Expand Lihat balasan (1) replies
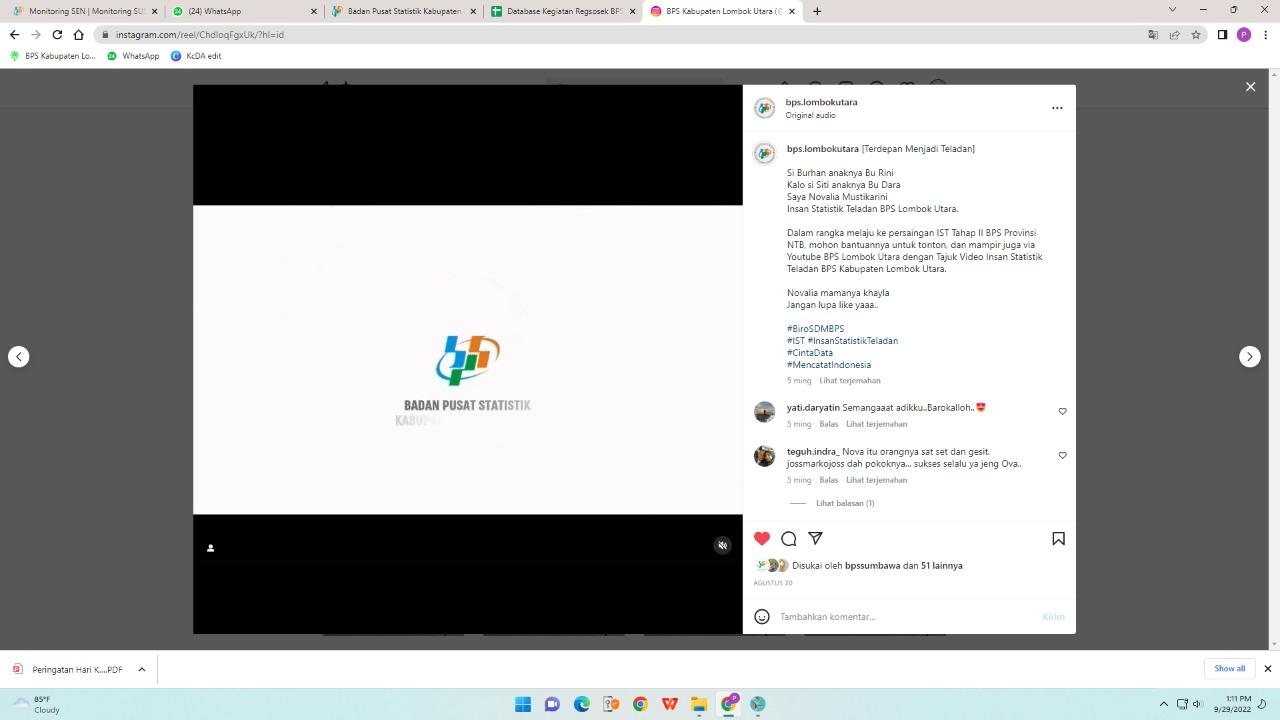 pos(845,503)
